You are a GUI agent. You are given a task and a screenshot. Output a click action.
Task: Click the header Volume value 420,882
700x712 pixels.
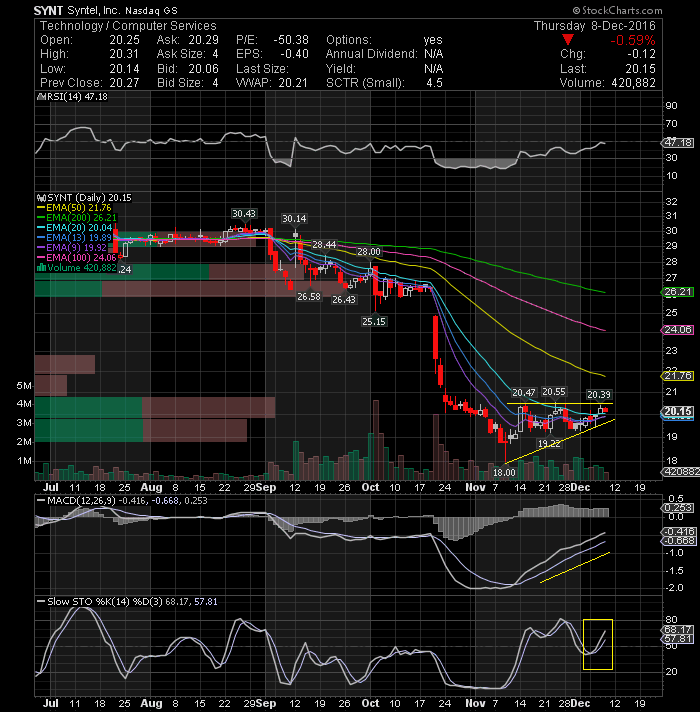tap(633, 83)
